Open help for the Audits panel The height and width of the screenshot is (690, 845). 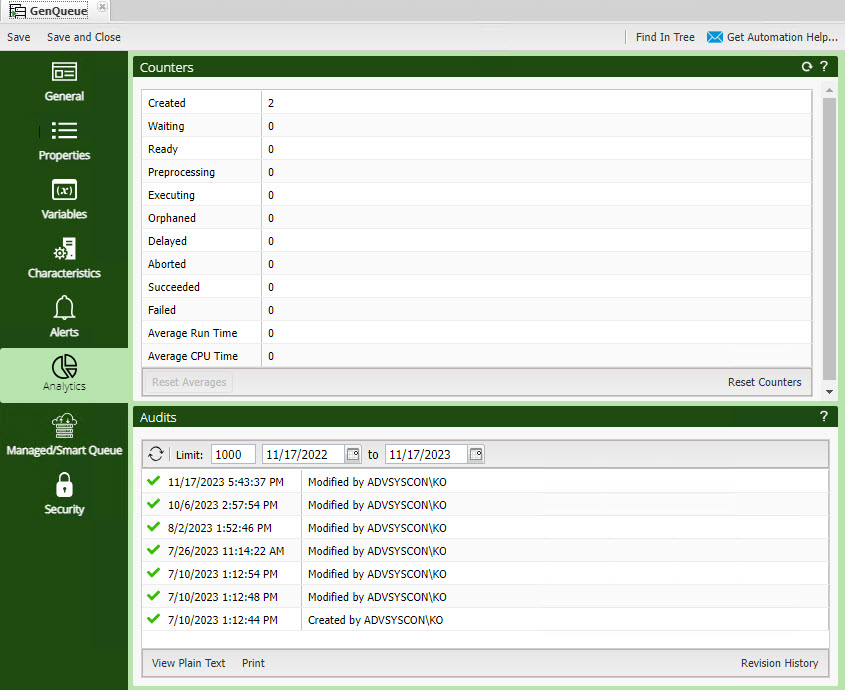[823, 416]
